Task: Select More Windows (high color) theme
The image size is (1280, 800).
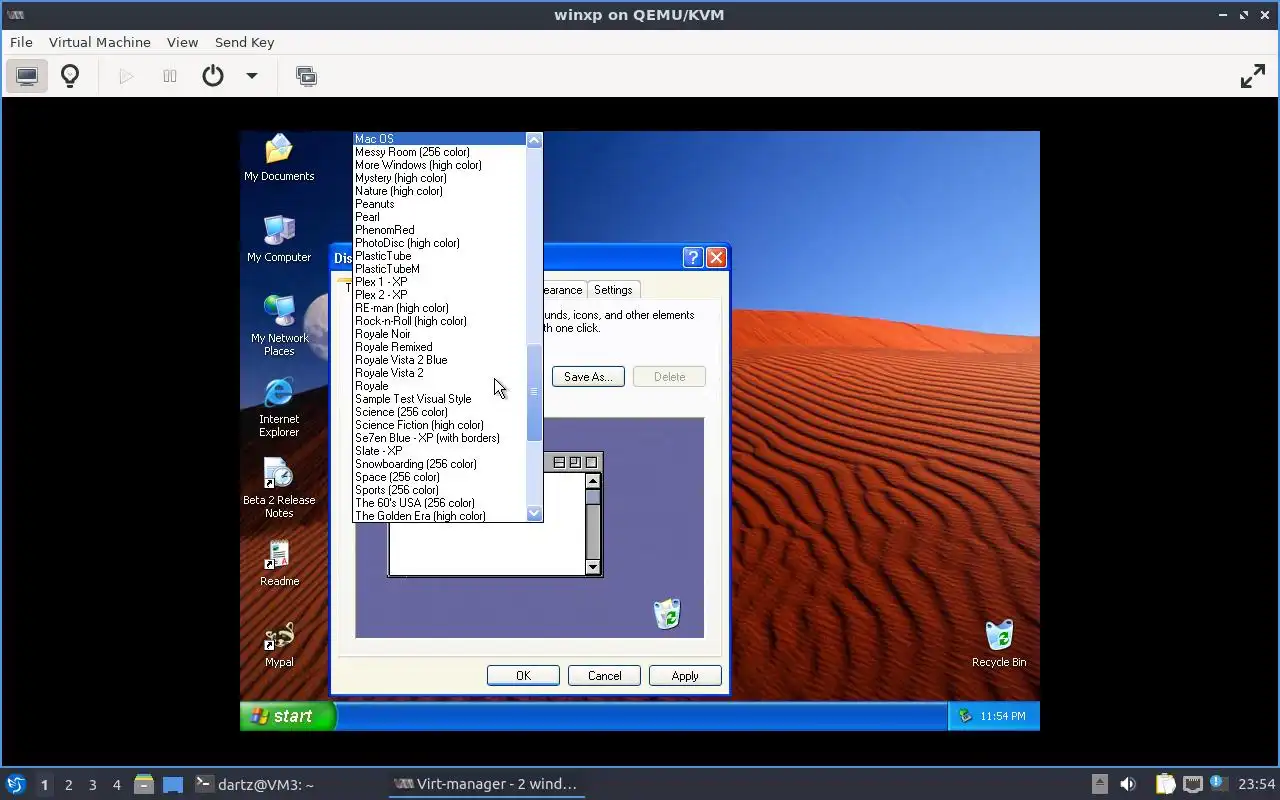Action: point(440,165)
